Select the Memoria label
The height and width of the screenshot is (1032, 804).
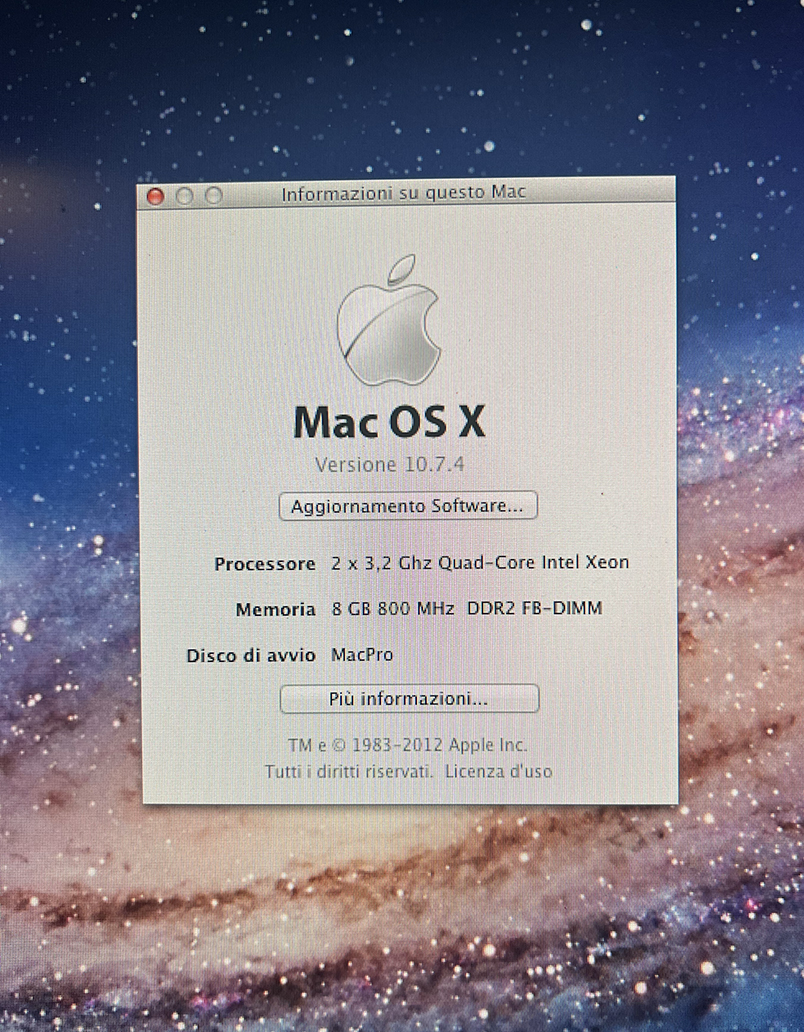275,609
